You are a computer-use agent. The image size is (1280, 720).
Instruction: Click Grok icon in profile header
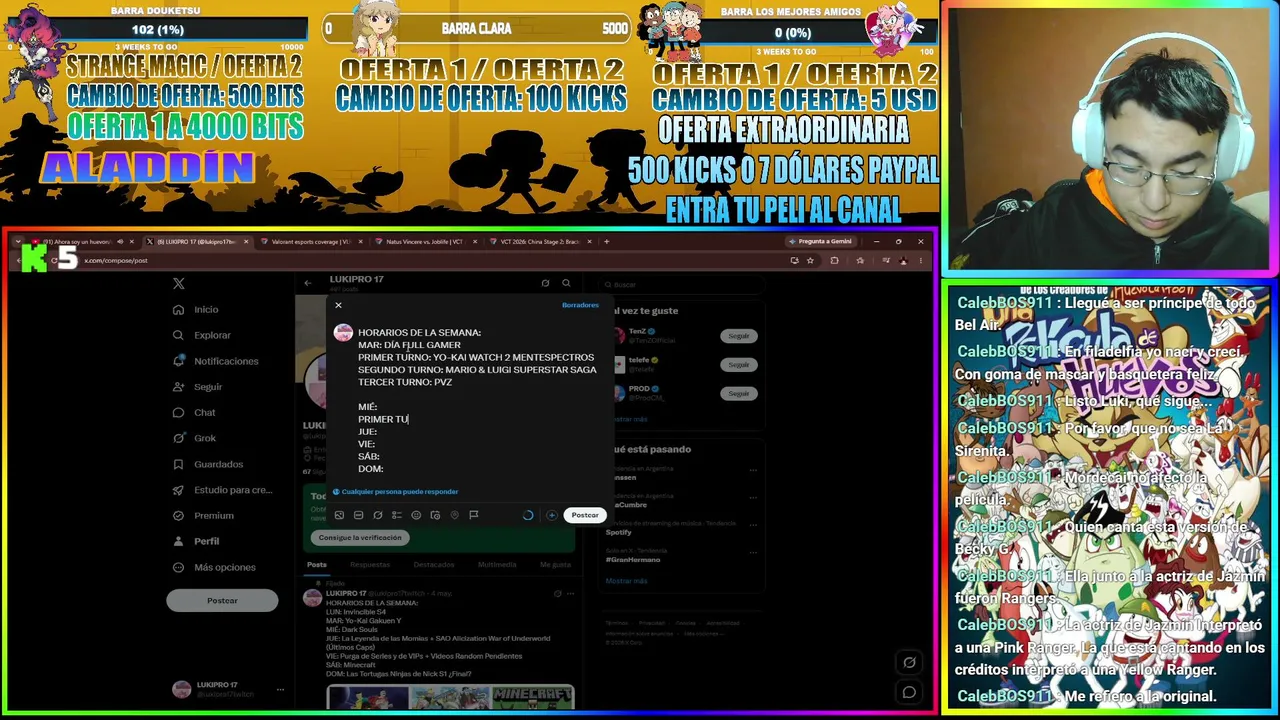point(545,283)
